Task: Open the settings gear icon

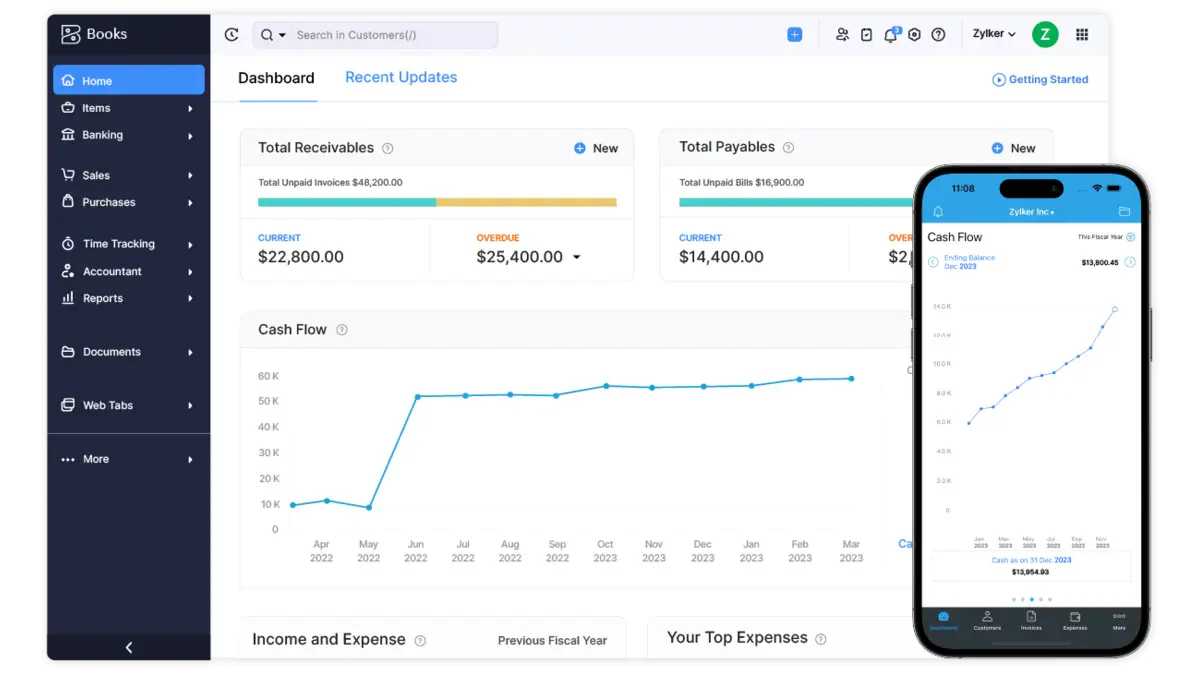Action: tap(914, 35)
